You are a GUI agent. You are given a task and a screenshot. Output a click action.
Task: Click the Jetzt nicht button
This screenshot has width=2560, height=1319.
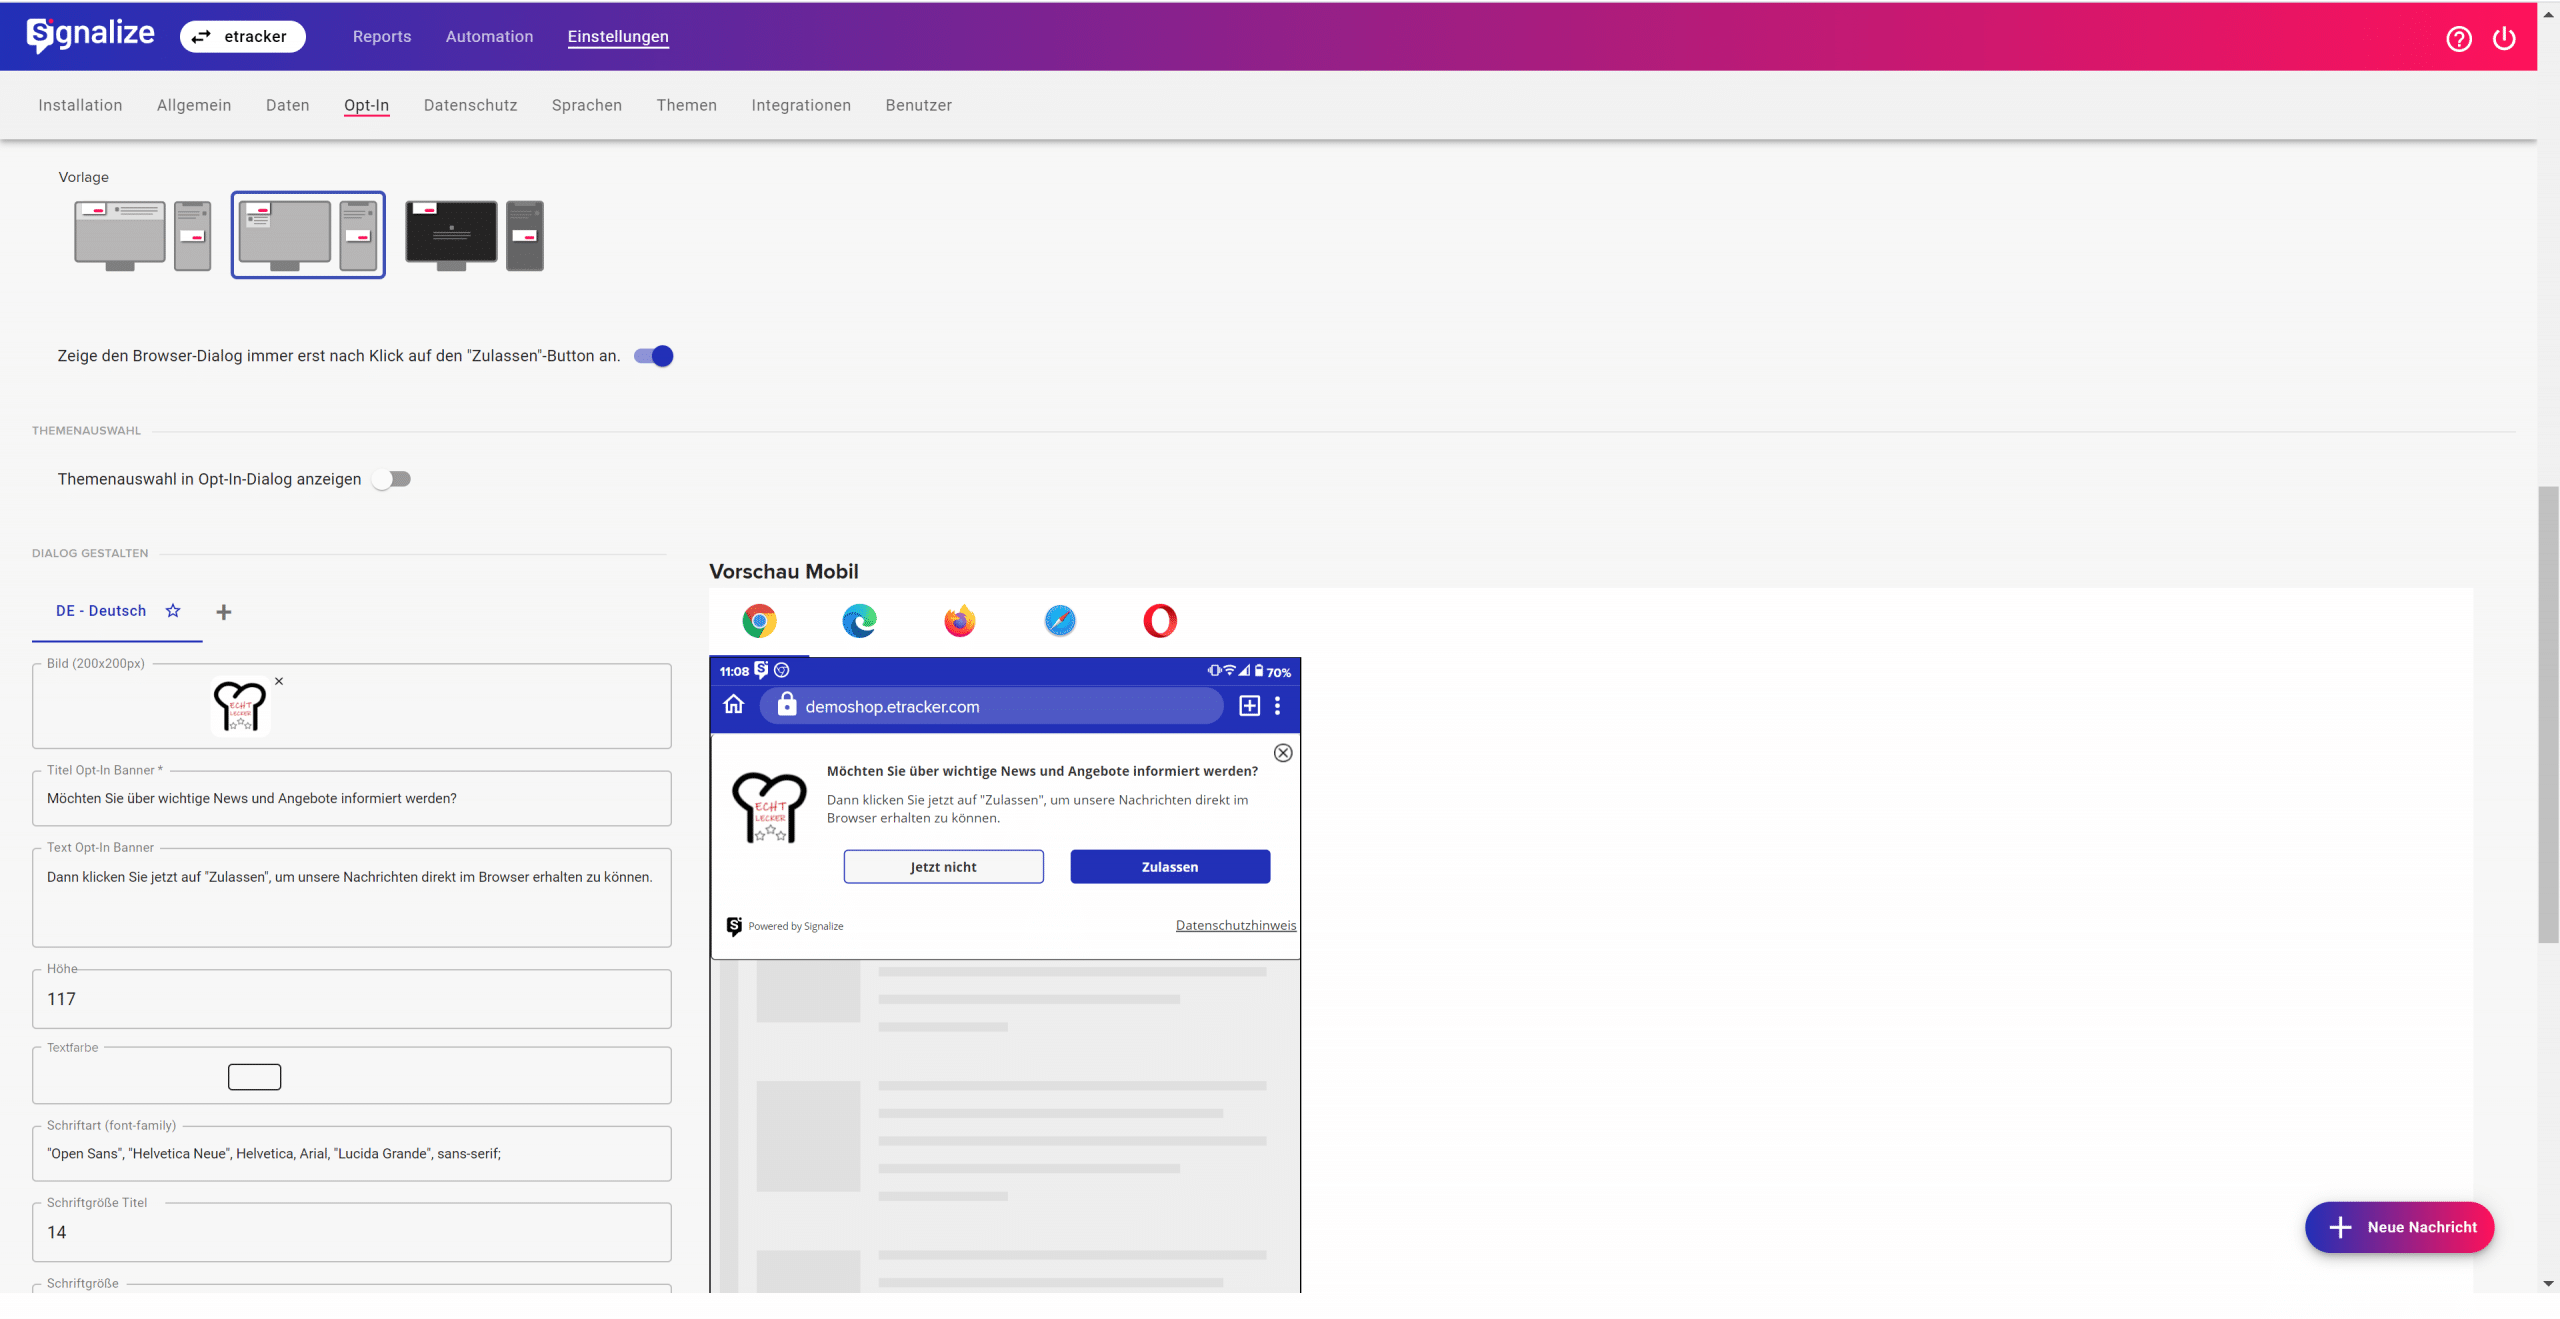(944, 867)
